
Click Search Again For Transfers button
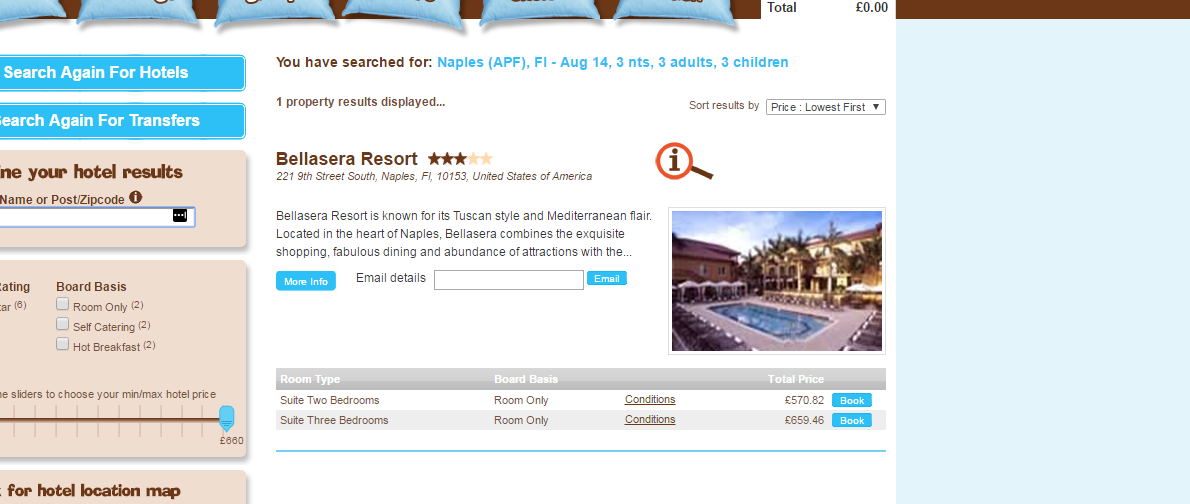click(x=121, y=121)
